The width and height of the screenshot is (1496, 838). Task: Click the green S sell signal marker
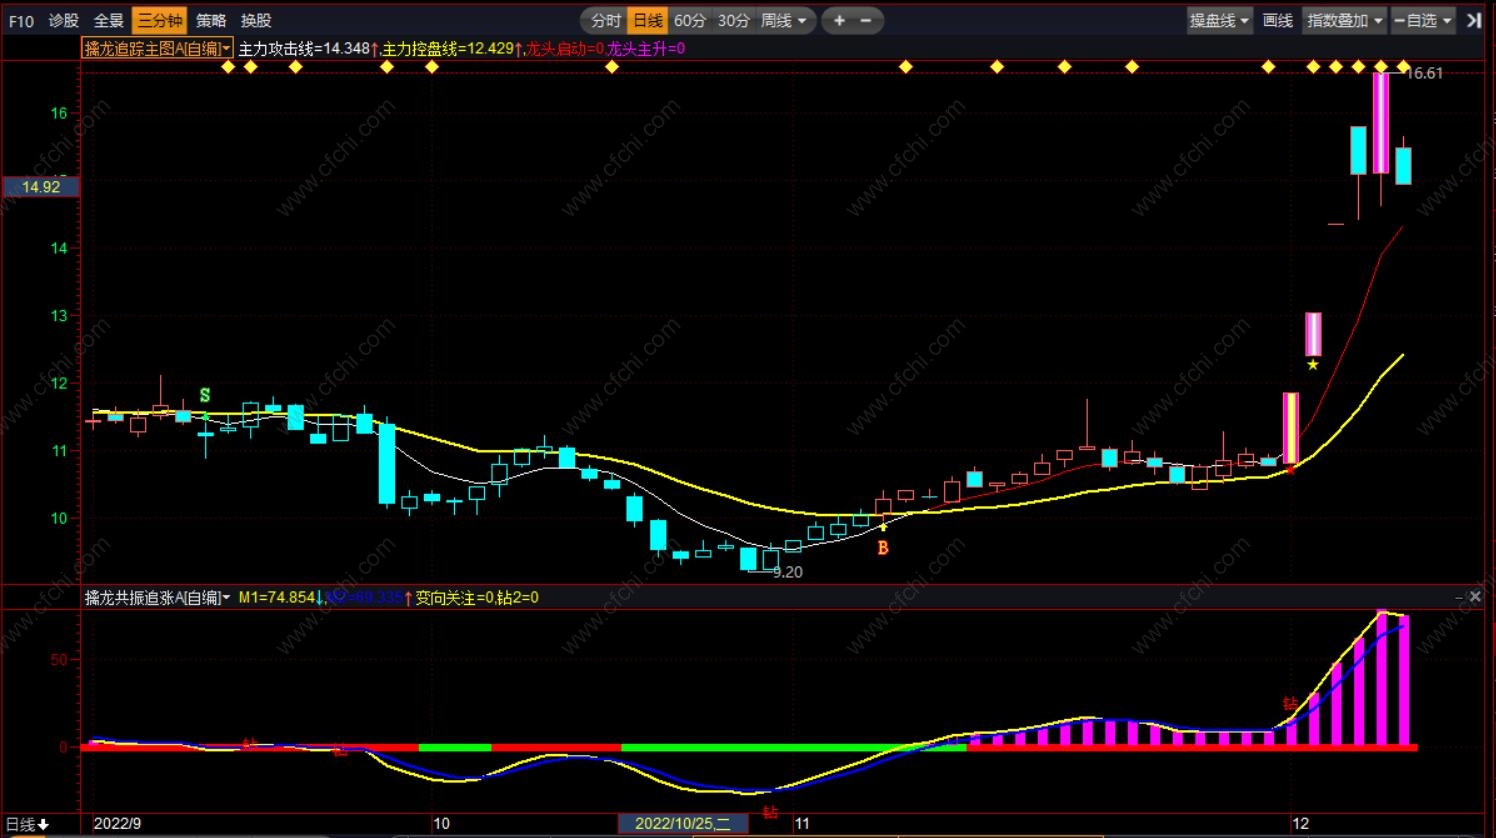click(x=205, y=395)
